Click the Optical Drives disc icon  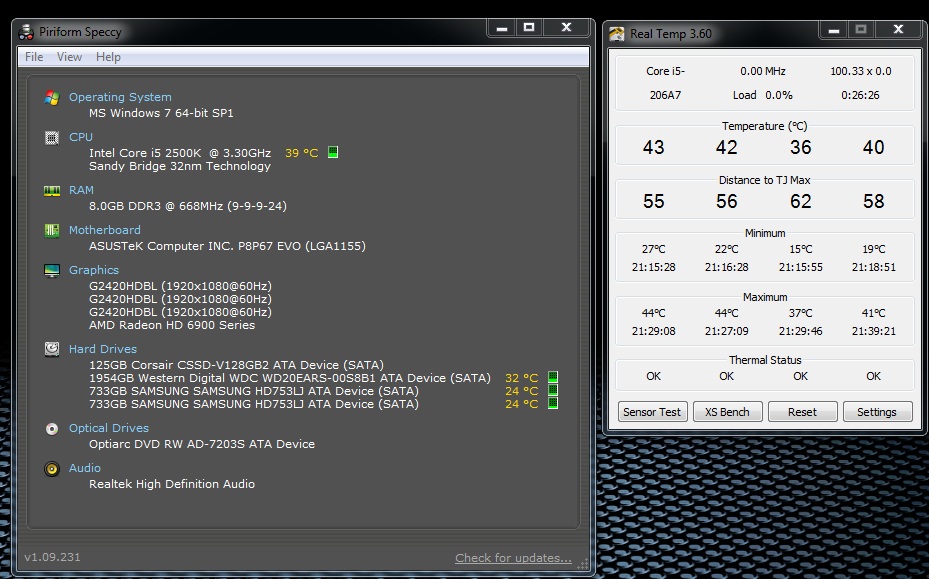pos(52,428)
